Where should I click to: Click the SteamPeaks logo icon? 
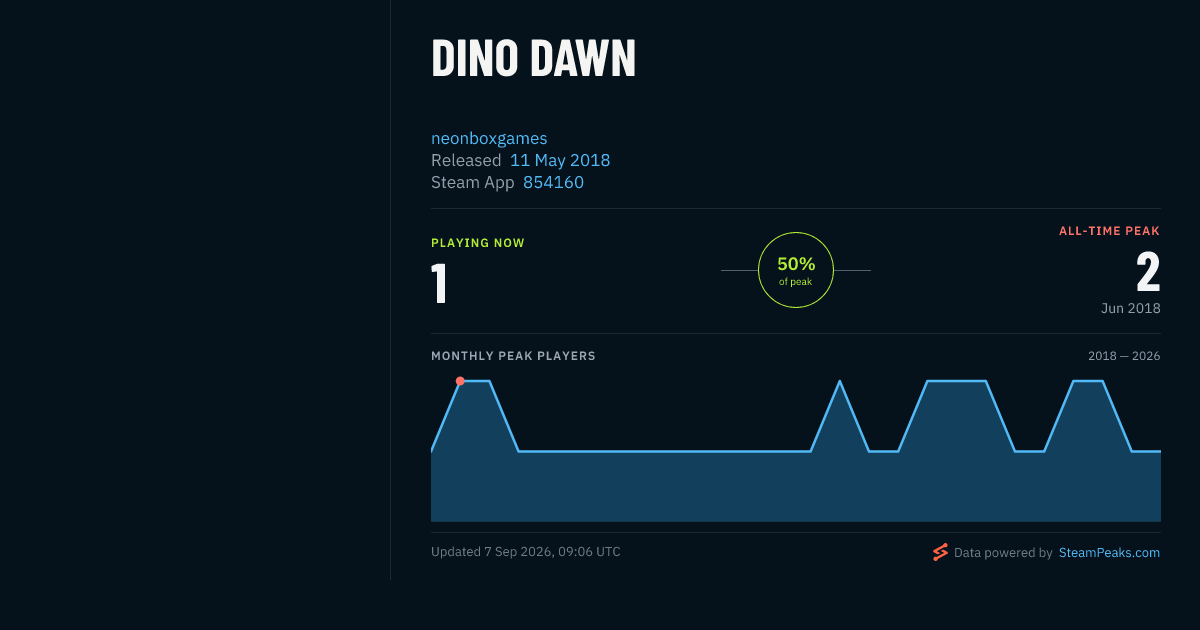pos(940,552)
